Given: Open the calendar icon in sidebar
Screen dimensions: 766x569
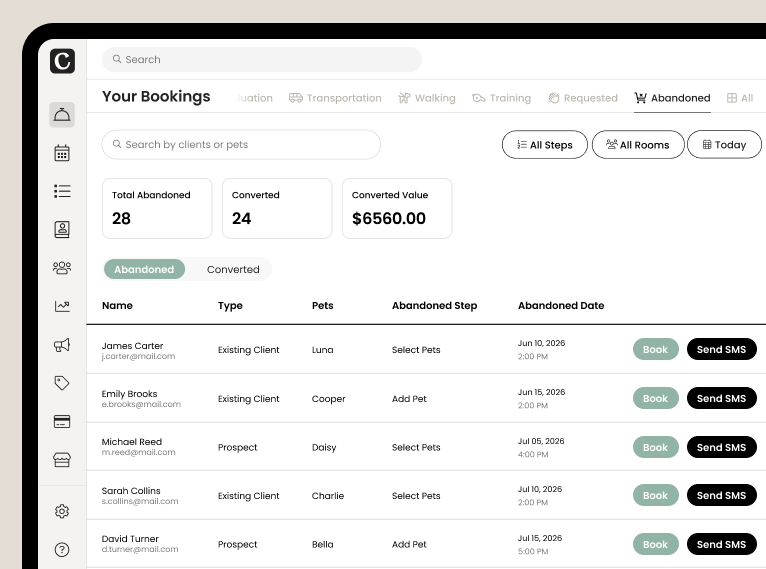Looking at the screenshot, I should (x=62, y=153).
